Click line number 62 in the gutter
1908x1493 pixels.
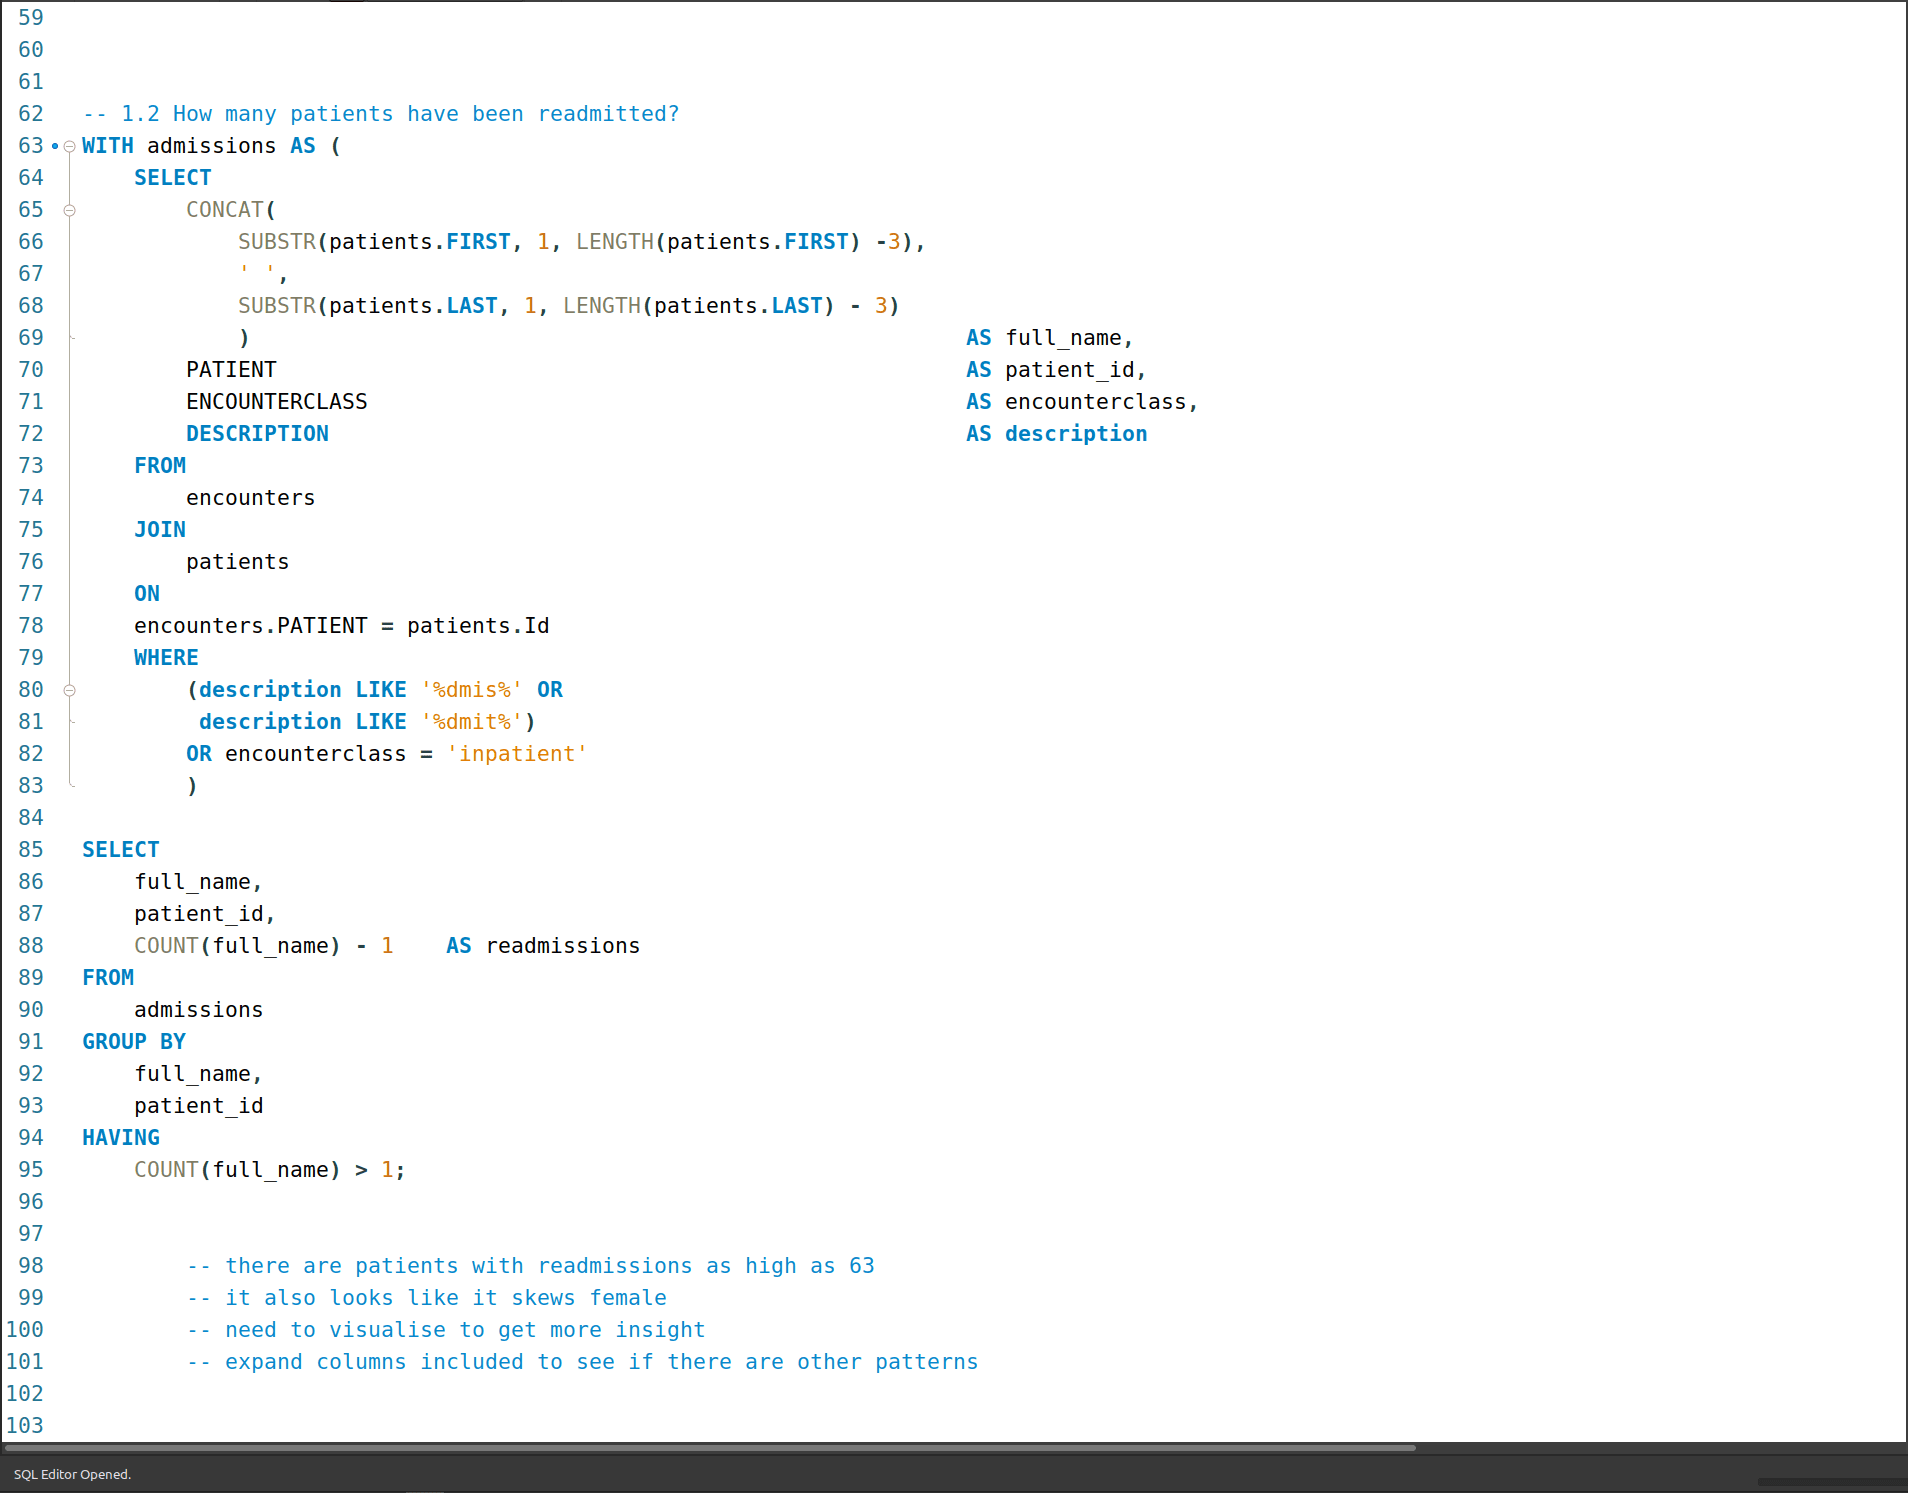click(x=31, y=114)
